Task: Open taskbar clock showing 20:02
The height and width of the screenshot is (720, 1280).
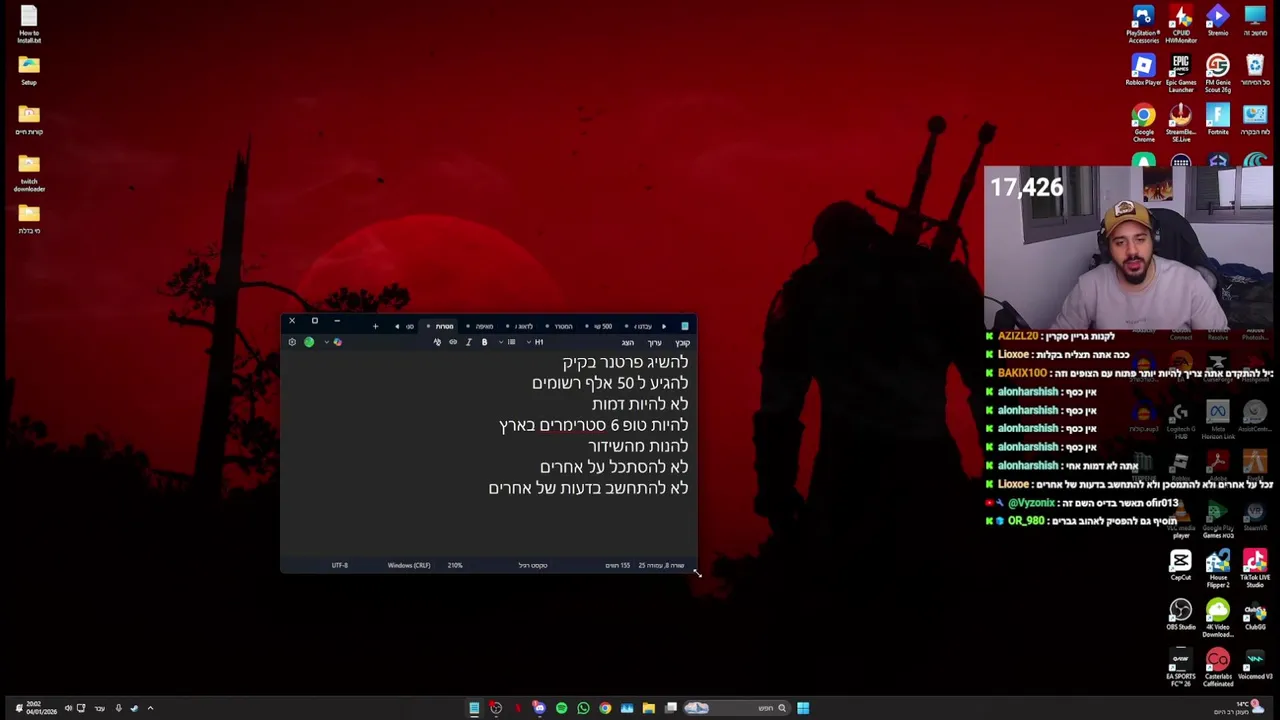Action: point(41,708)
